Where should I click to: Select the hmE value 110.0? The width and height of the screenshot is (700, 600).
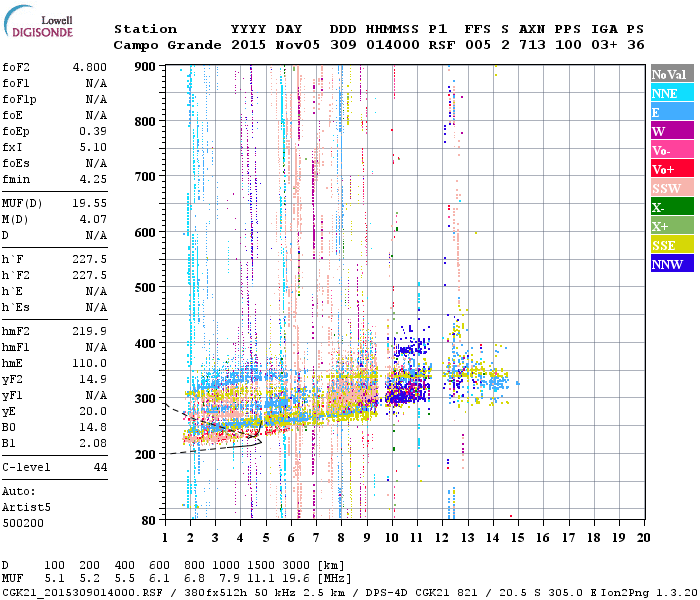point(90,363)
